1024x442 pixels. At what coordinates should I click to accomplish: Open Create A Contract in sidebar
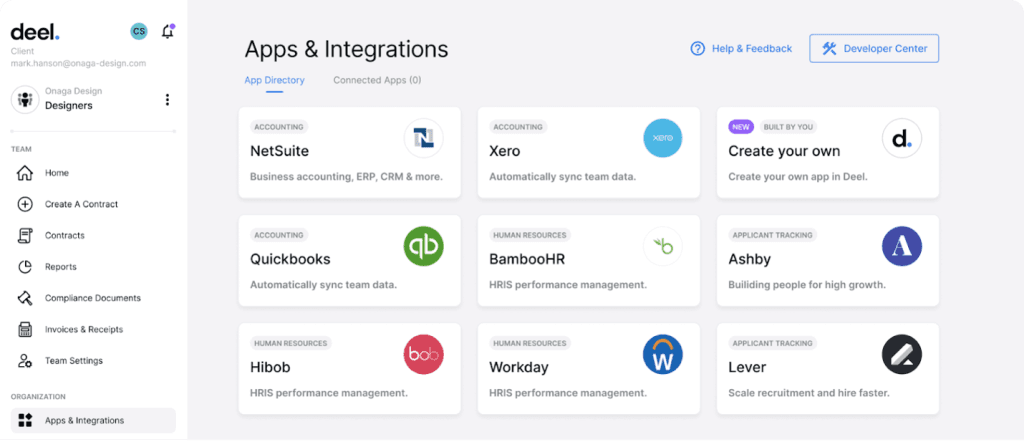(81, 204)
